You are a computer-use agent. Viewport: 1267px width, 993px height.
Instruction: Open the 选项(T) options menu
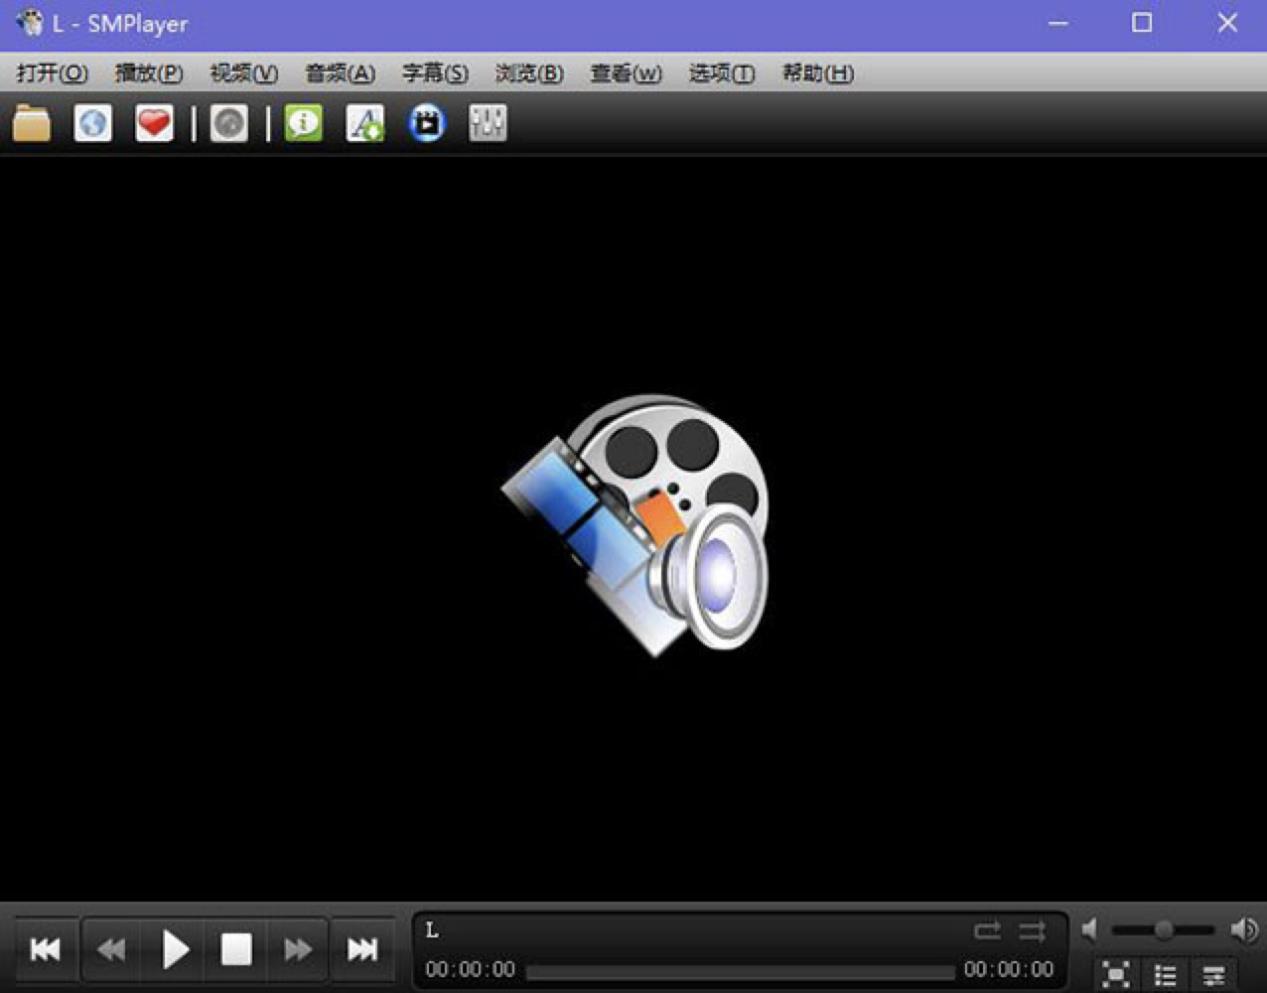[x=721, y=73]
